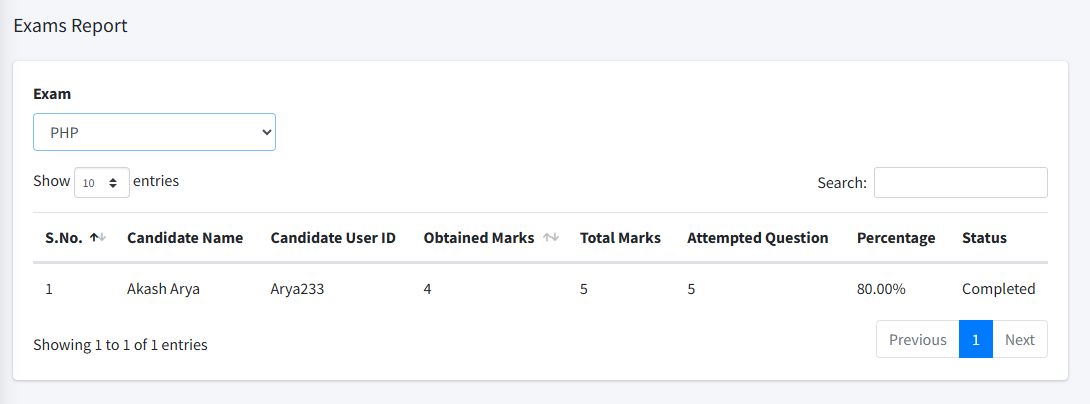
Task: Click the Showing 1 to 1 entries text
Action: click(120, 345)
